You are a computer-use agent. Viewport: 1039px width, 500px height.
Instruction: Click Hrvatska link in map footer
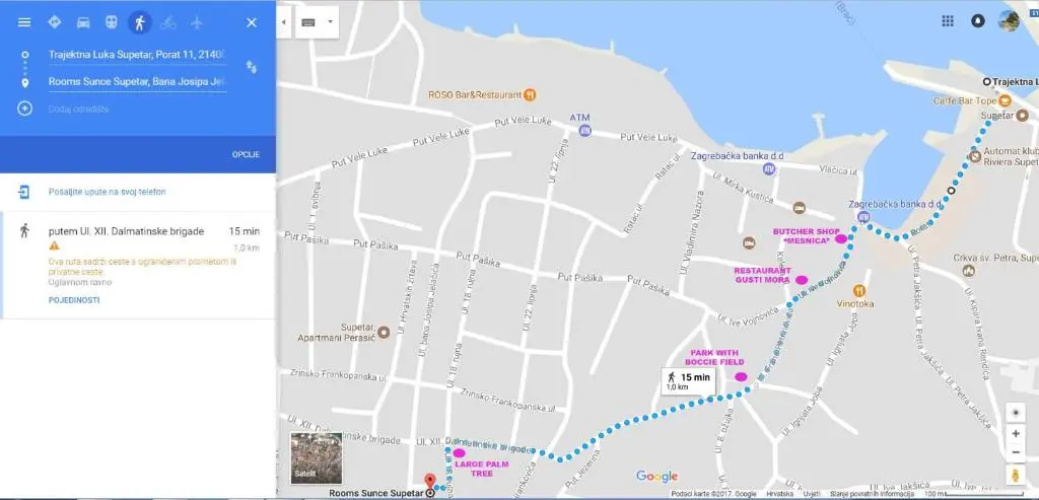[x=779, y=494]
